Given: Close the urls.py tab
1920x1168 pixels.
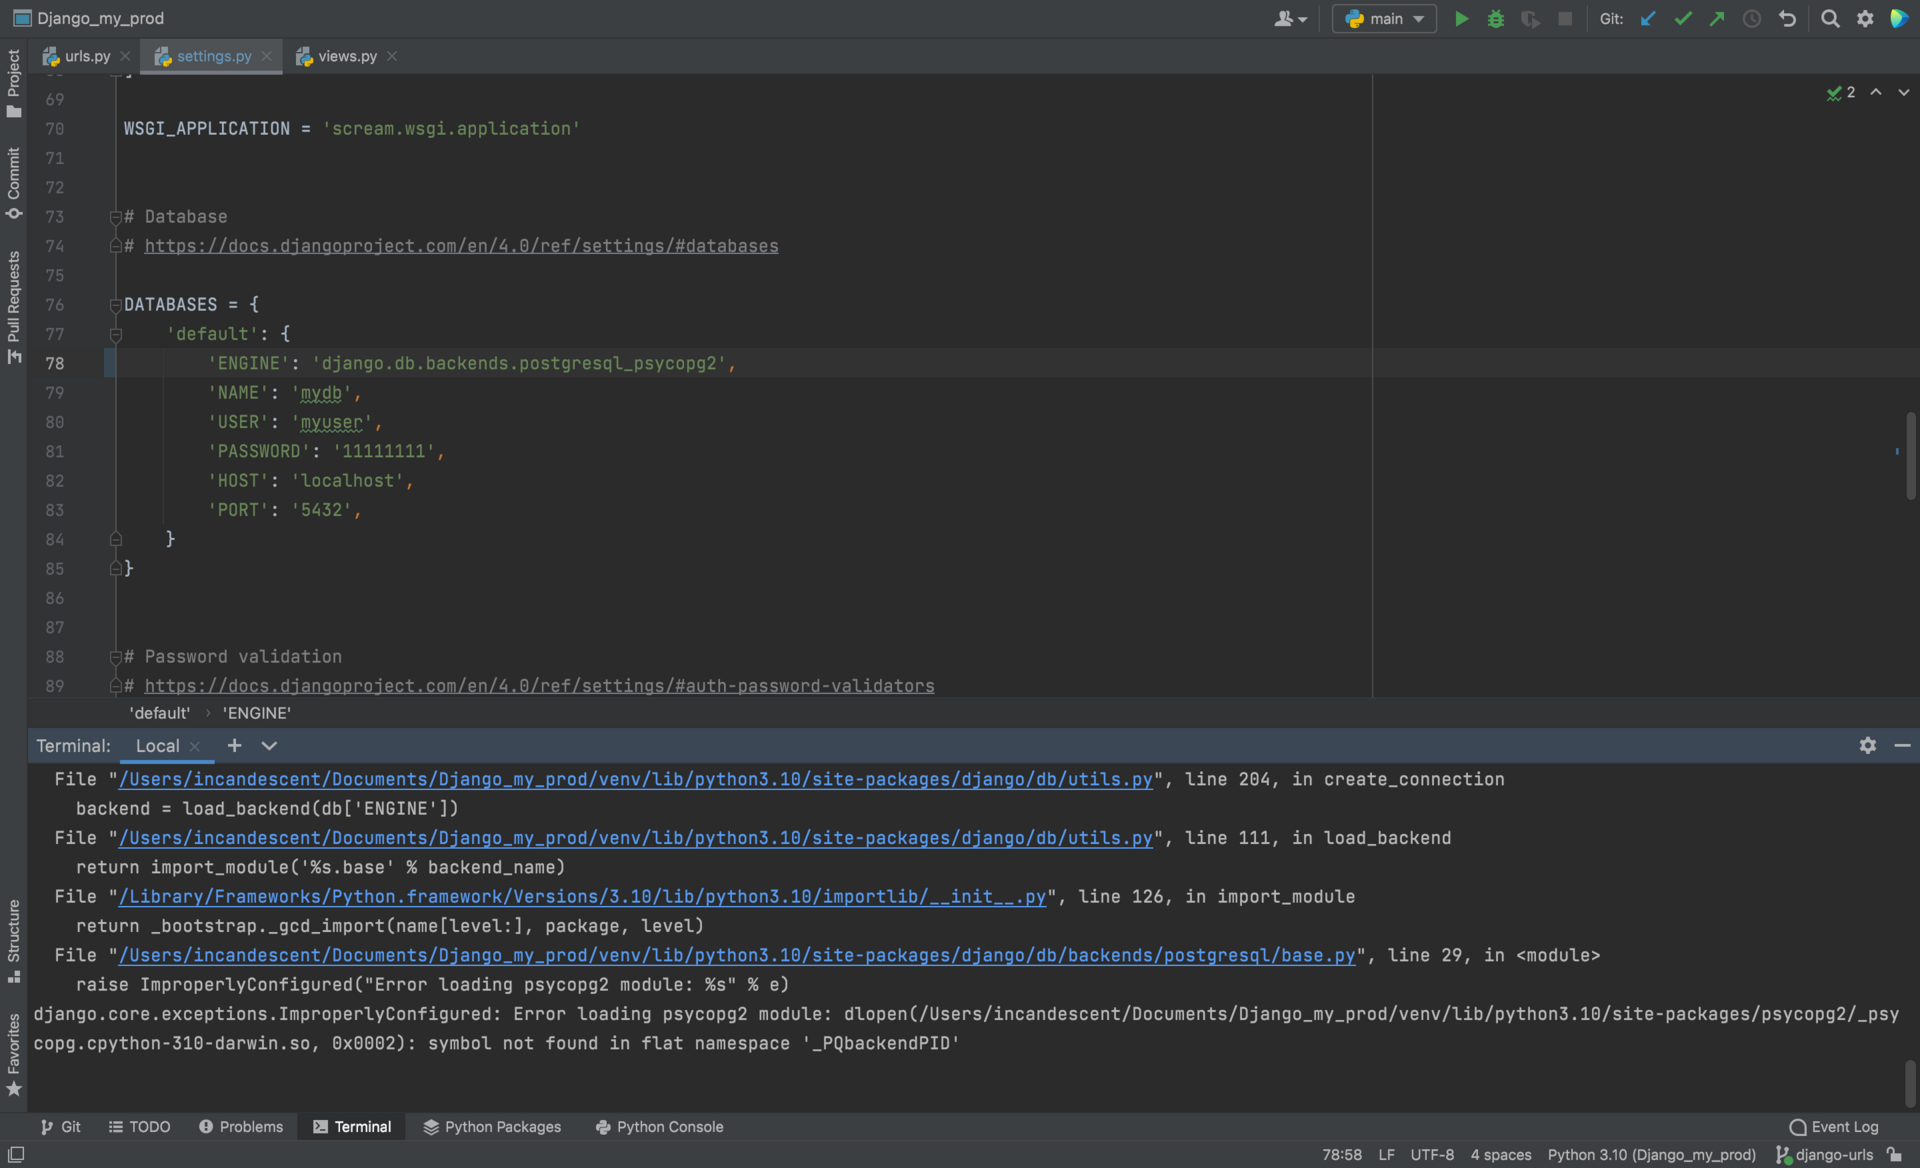Looking at the screenshot, I should tap(125, 56).
